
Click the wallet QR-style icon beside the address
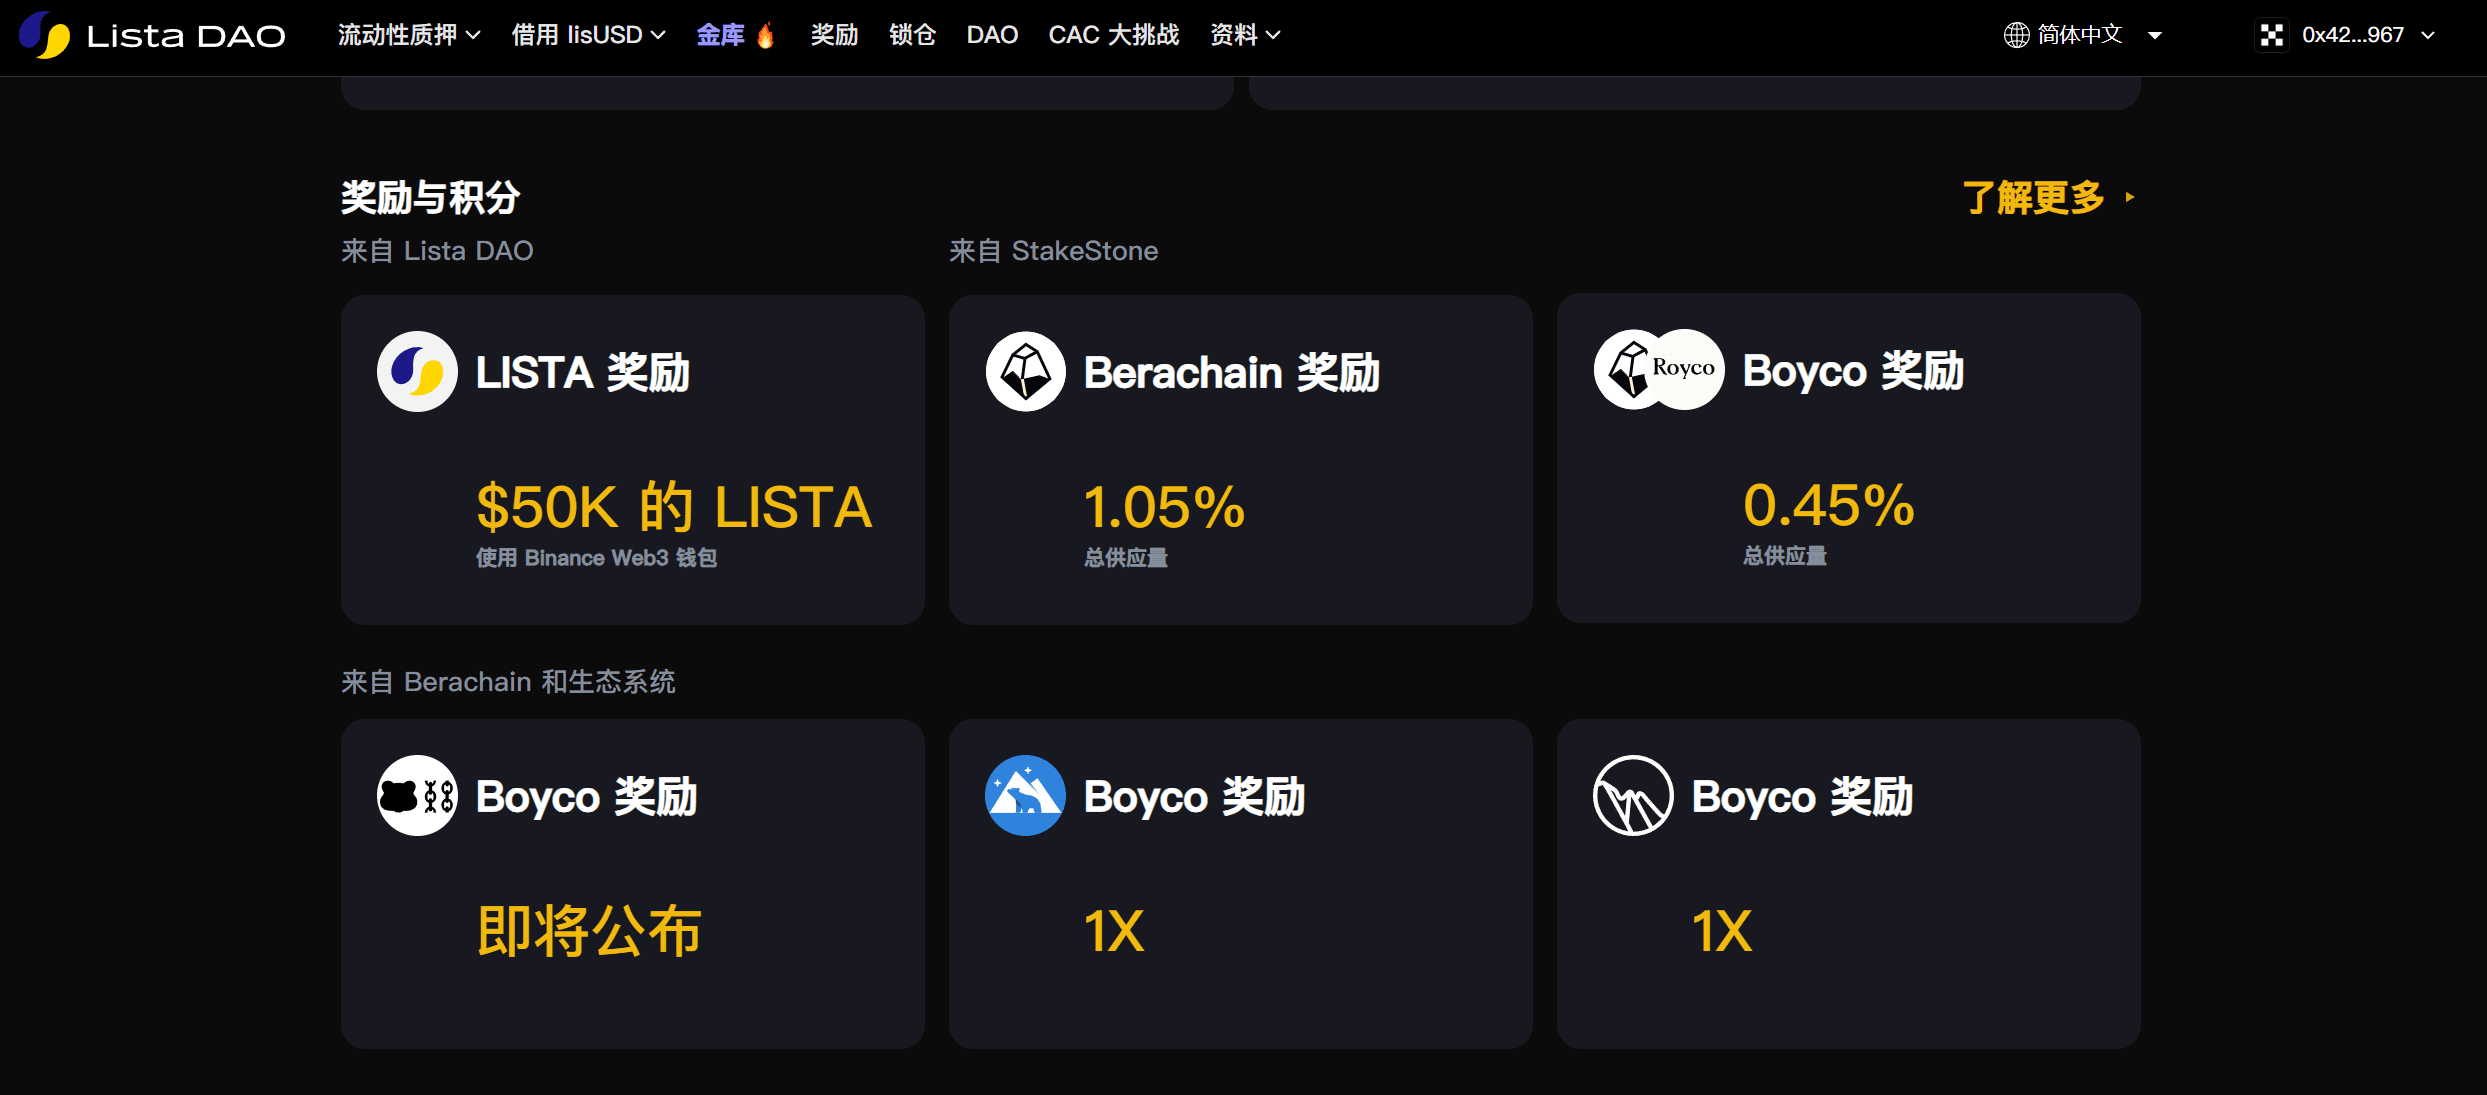coord(2272,34)
